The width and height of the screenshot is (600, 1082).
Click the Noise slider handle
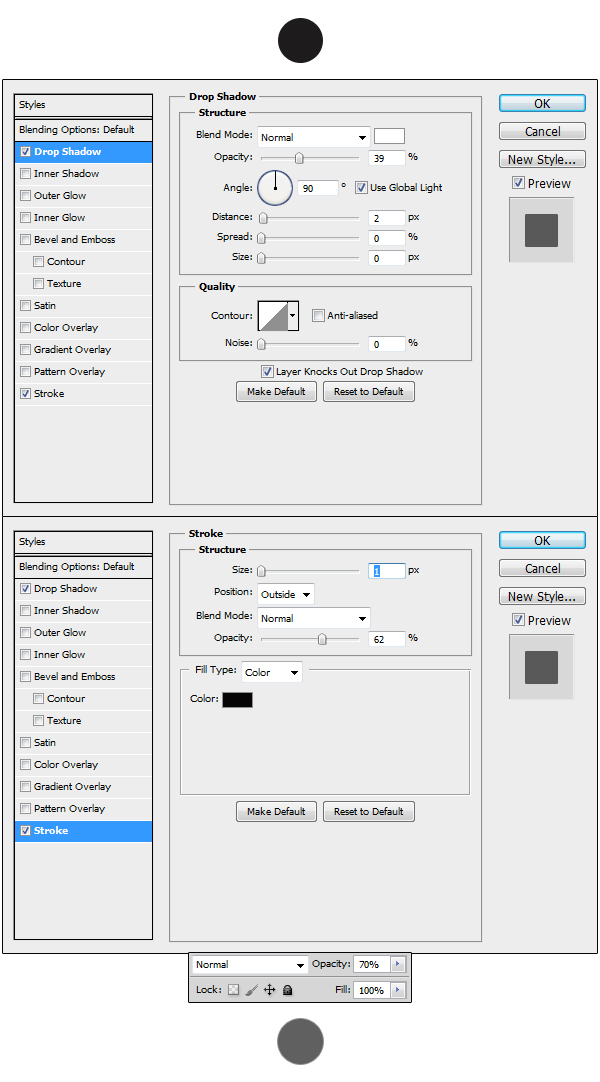pos(261,344)
